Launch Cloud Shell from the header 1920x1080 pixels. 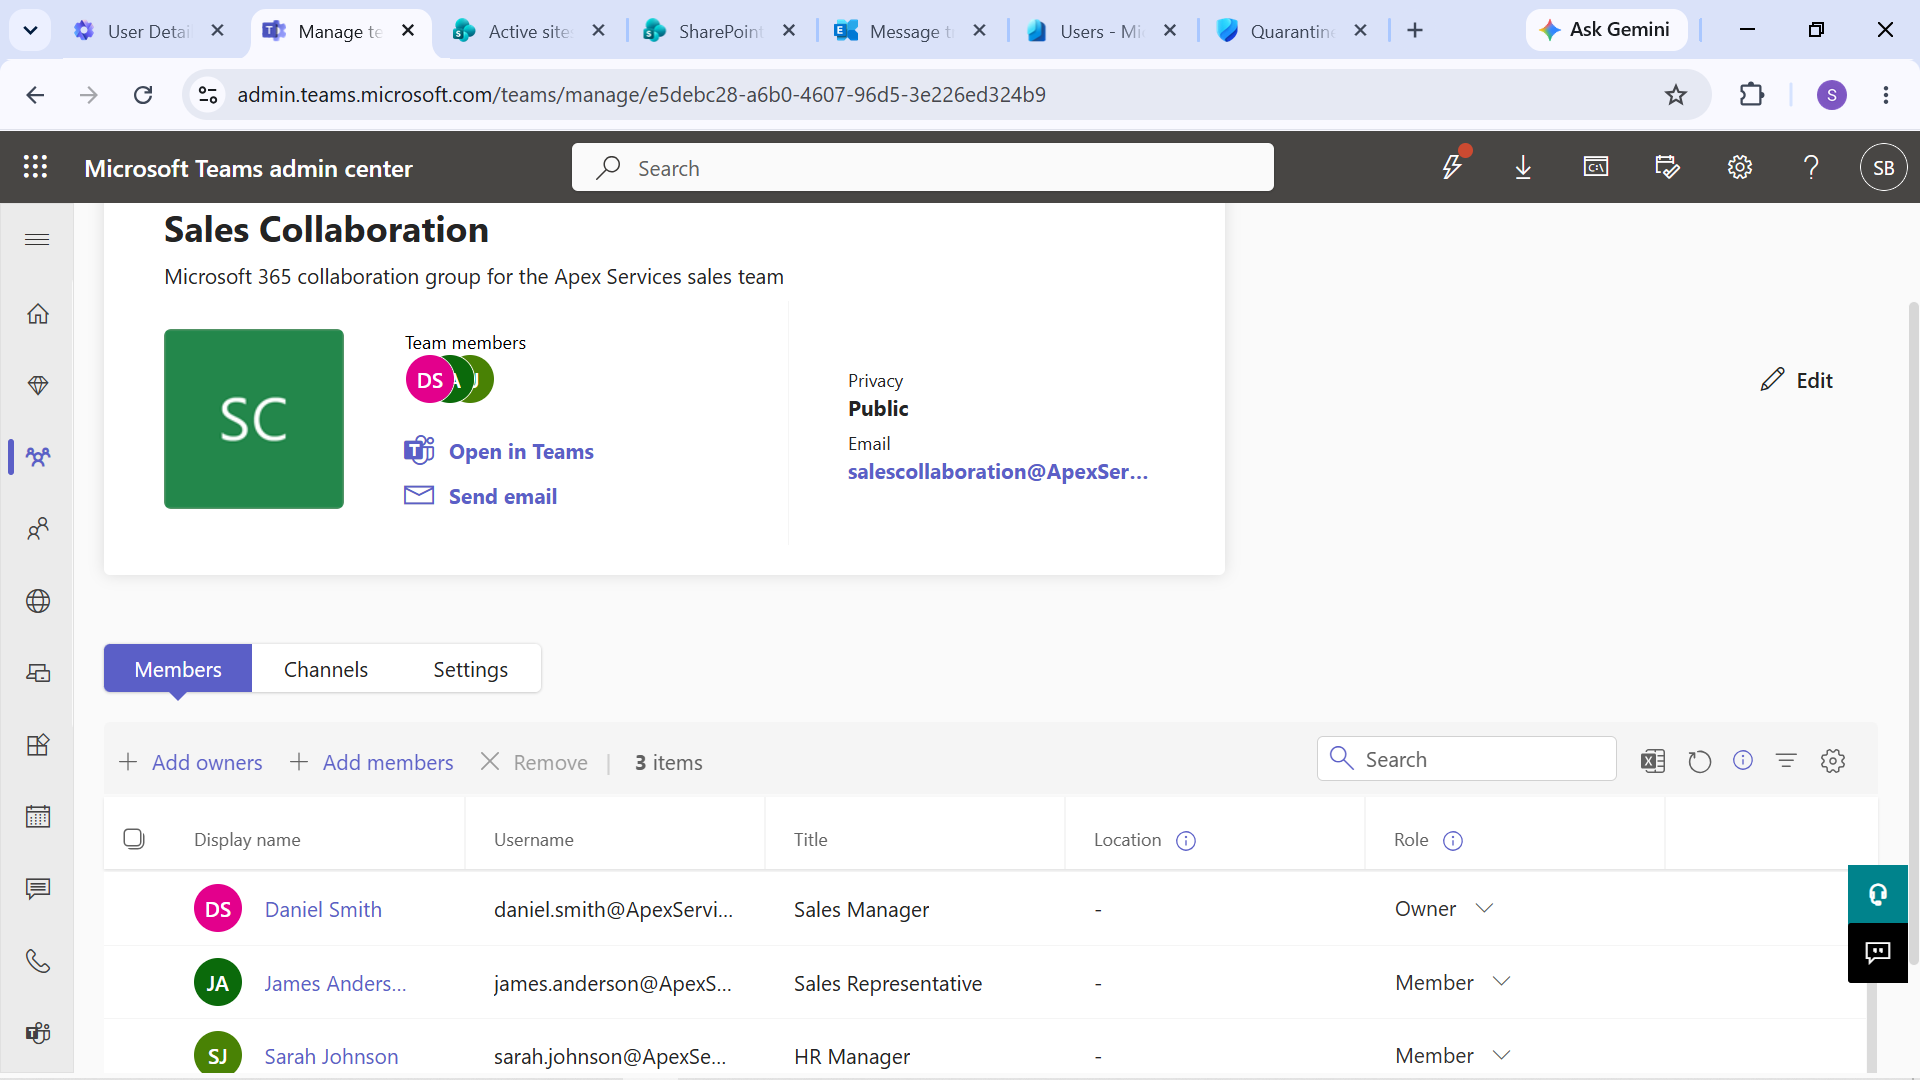(x=1596, y=167)
